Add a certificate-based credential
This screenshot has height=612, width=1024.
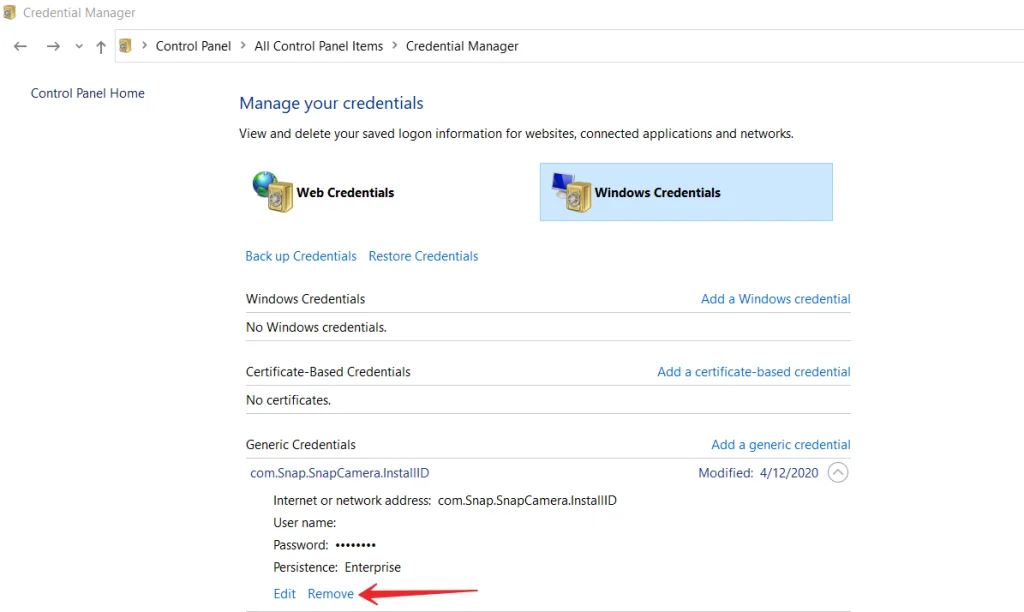pos(754,372)
